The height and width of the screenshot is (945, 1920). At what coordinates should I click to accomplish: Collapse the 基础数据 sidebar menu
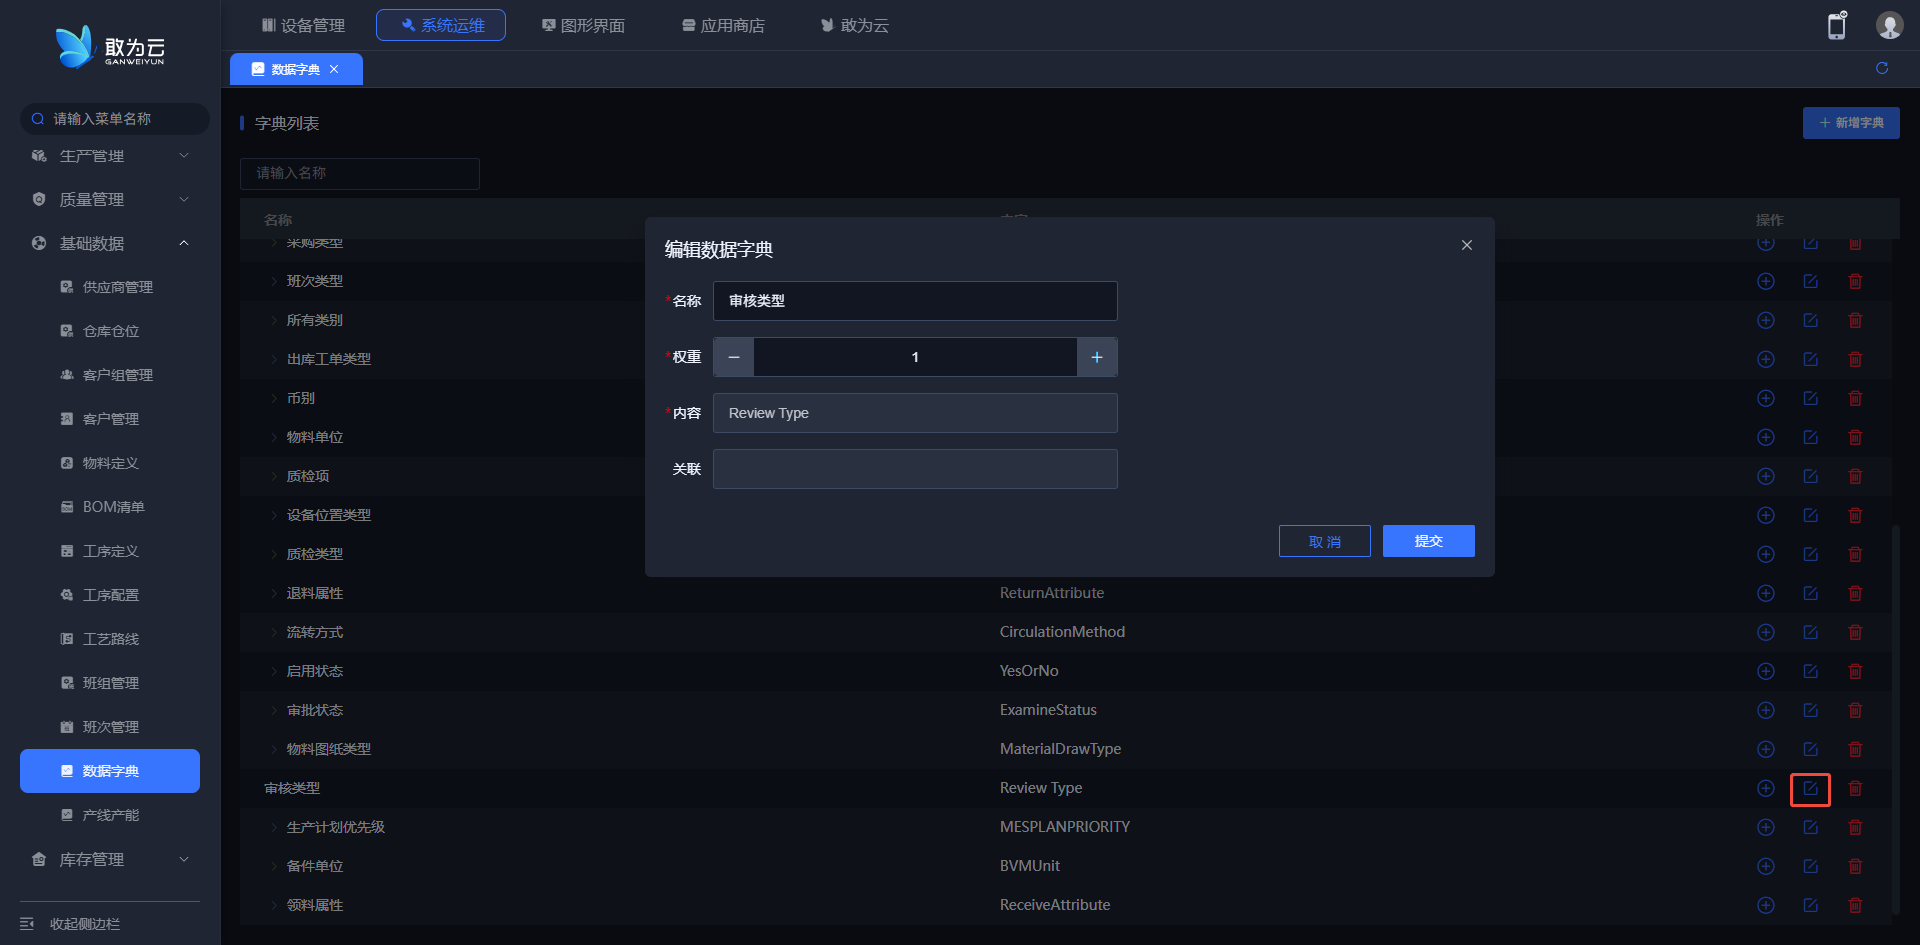[110, 243]
